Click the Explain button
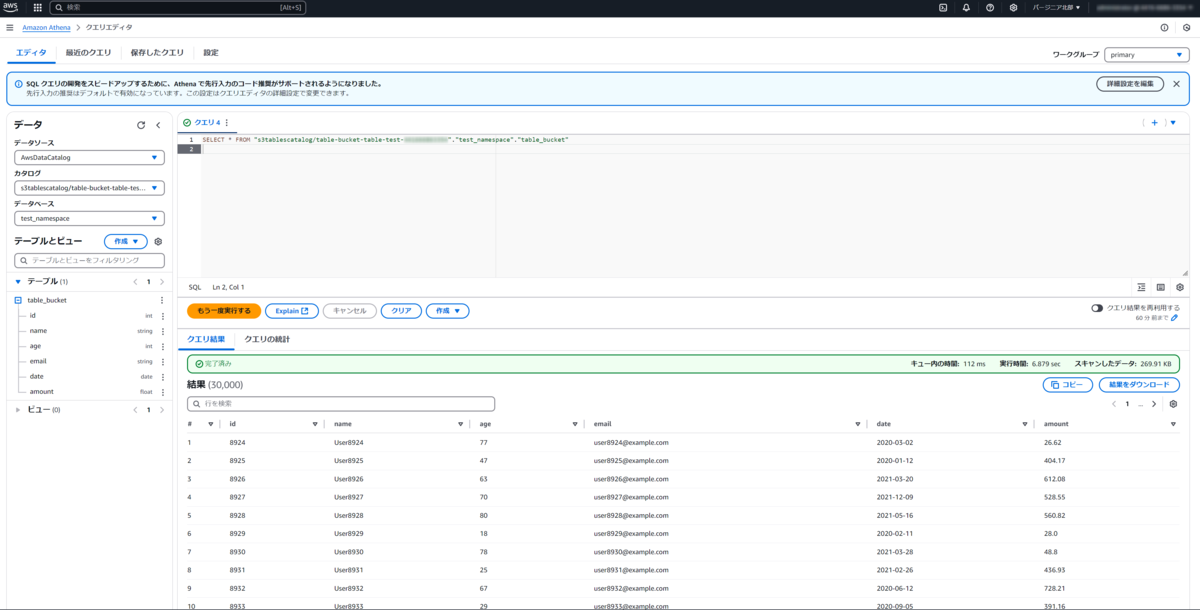Image resolution: width=1200 pixels, height=610 pixels. 292,311
